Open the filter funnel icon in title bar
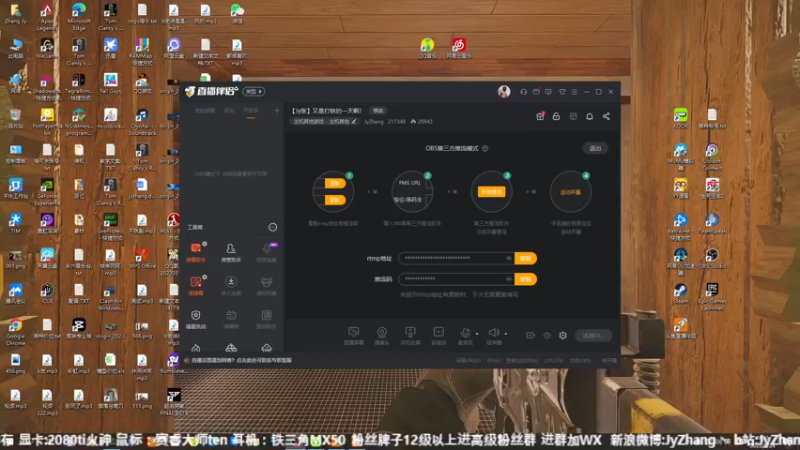Viewport: 800px width, 450px height. (x=562, y=92)
